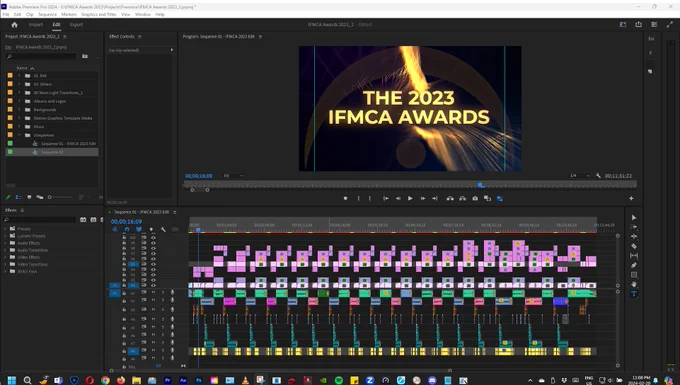Open the Markers menu
Viewport: 680px width, 385px height.
tap(69, 14)
